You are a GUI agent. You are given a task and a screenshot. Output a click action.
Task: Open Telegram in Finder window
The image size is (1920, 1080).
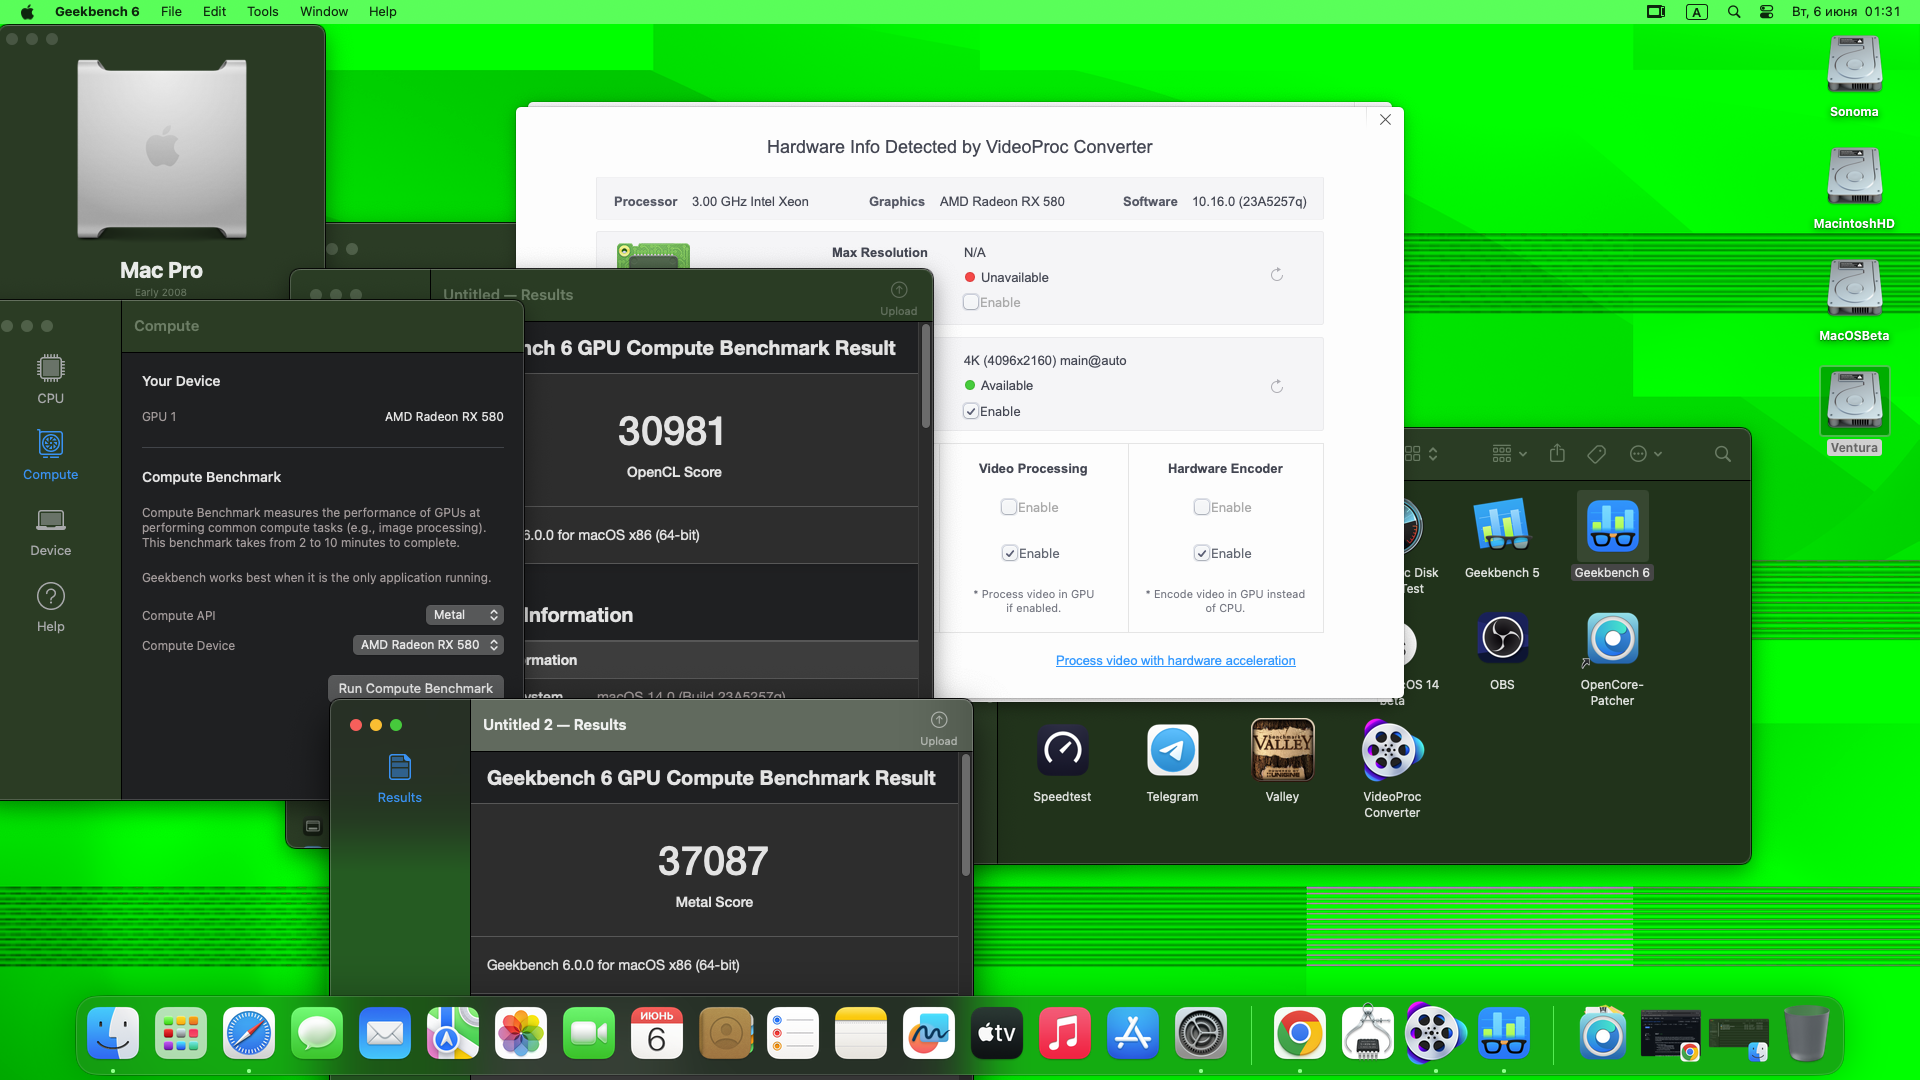pyautogui.click(x=1172, y=762)
